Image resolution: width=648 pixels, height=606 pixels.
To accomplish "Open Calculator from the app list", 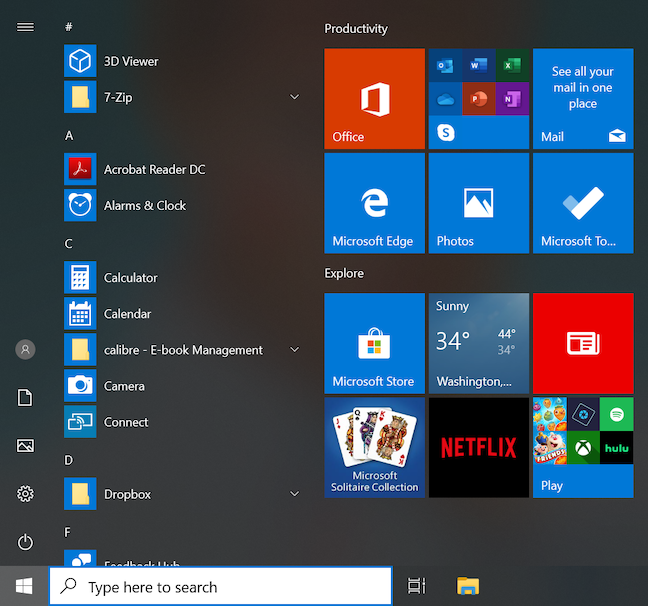I will [130, 278].
